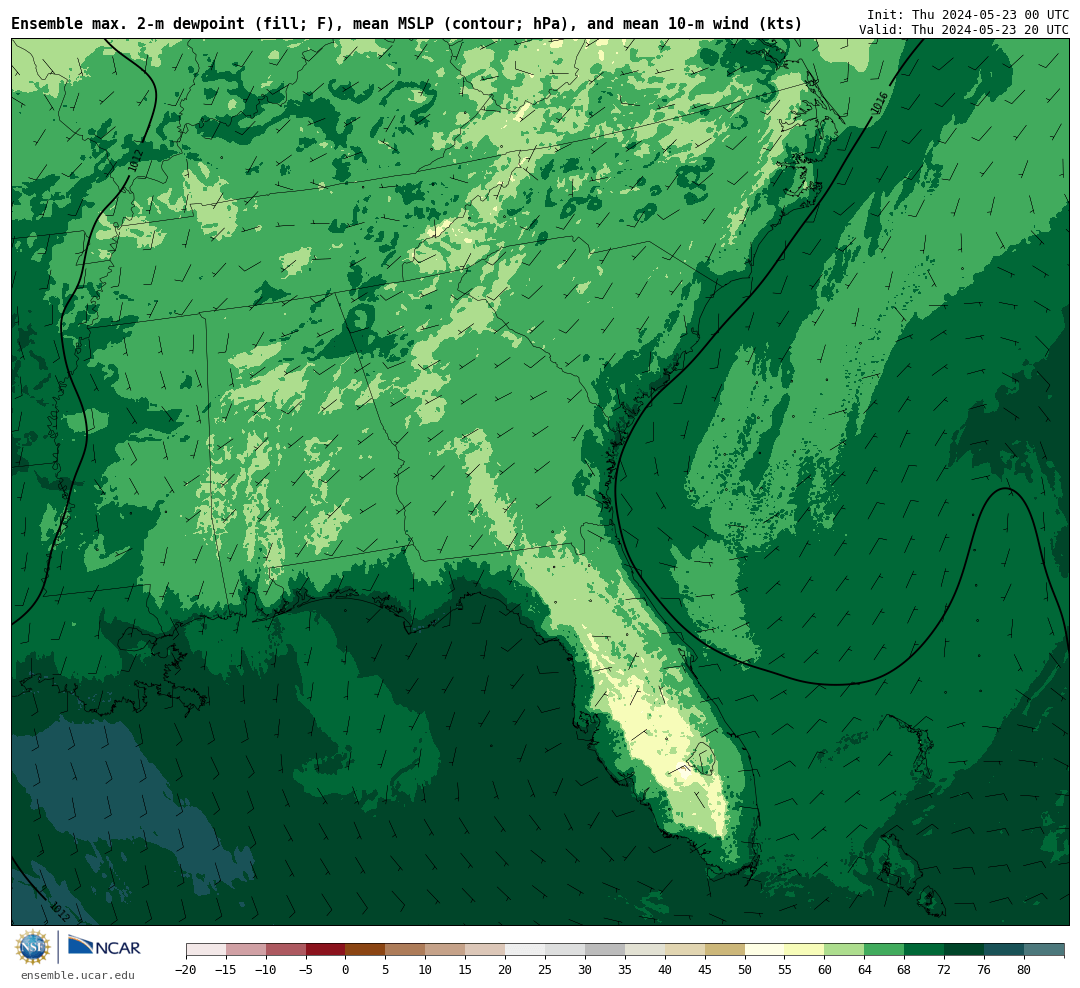Click the colorbar tick label 50

pos(745,970)
